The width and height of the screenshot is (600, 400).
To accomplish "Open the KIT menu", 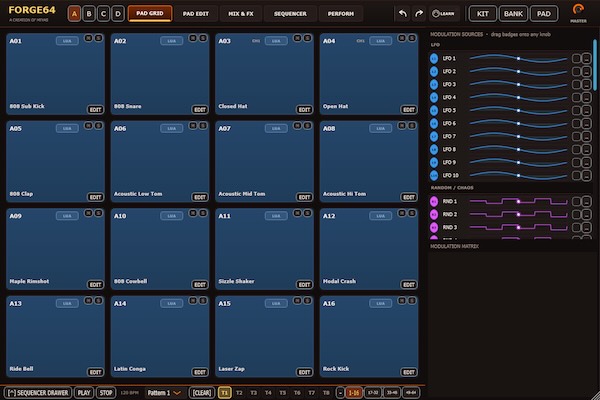I will [x=483, y=14].
